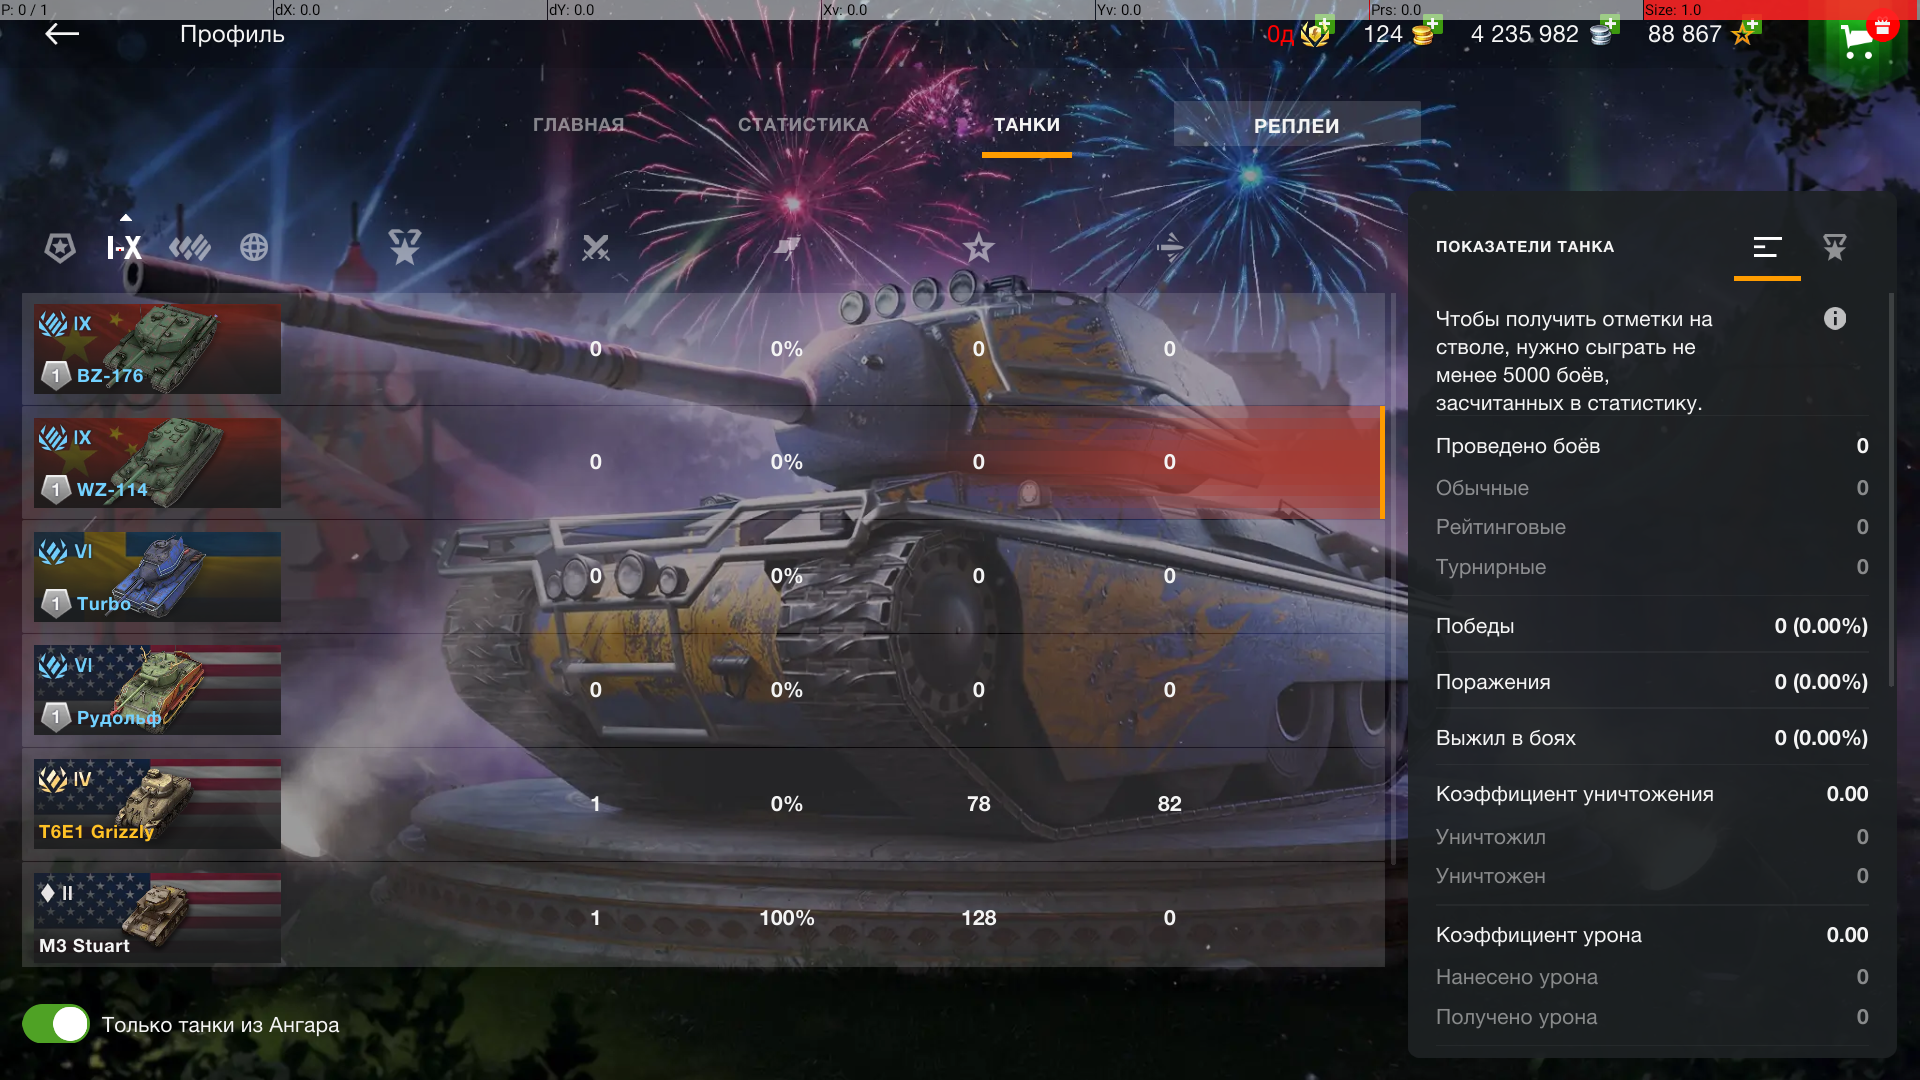Click the Поражения stat row

tap(1652, 682)
